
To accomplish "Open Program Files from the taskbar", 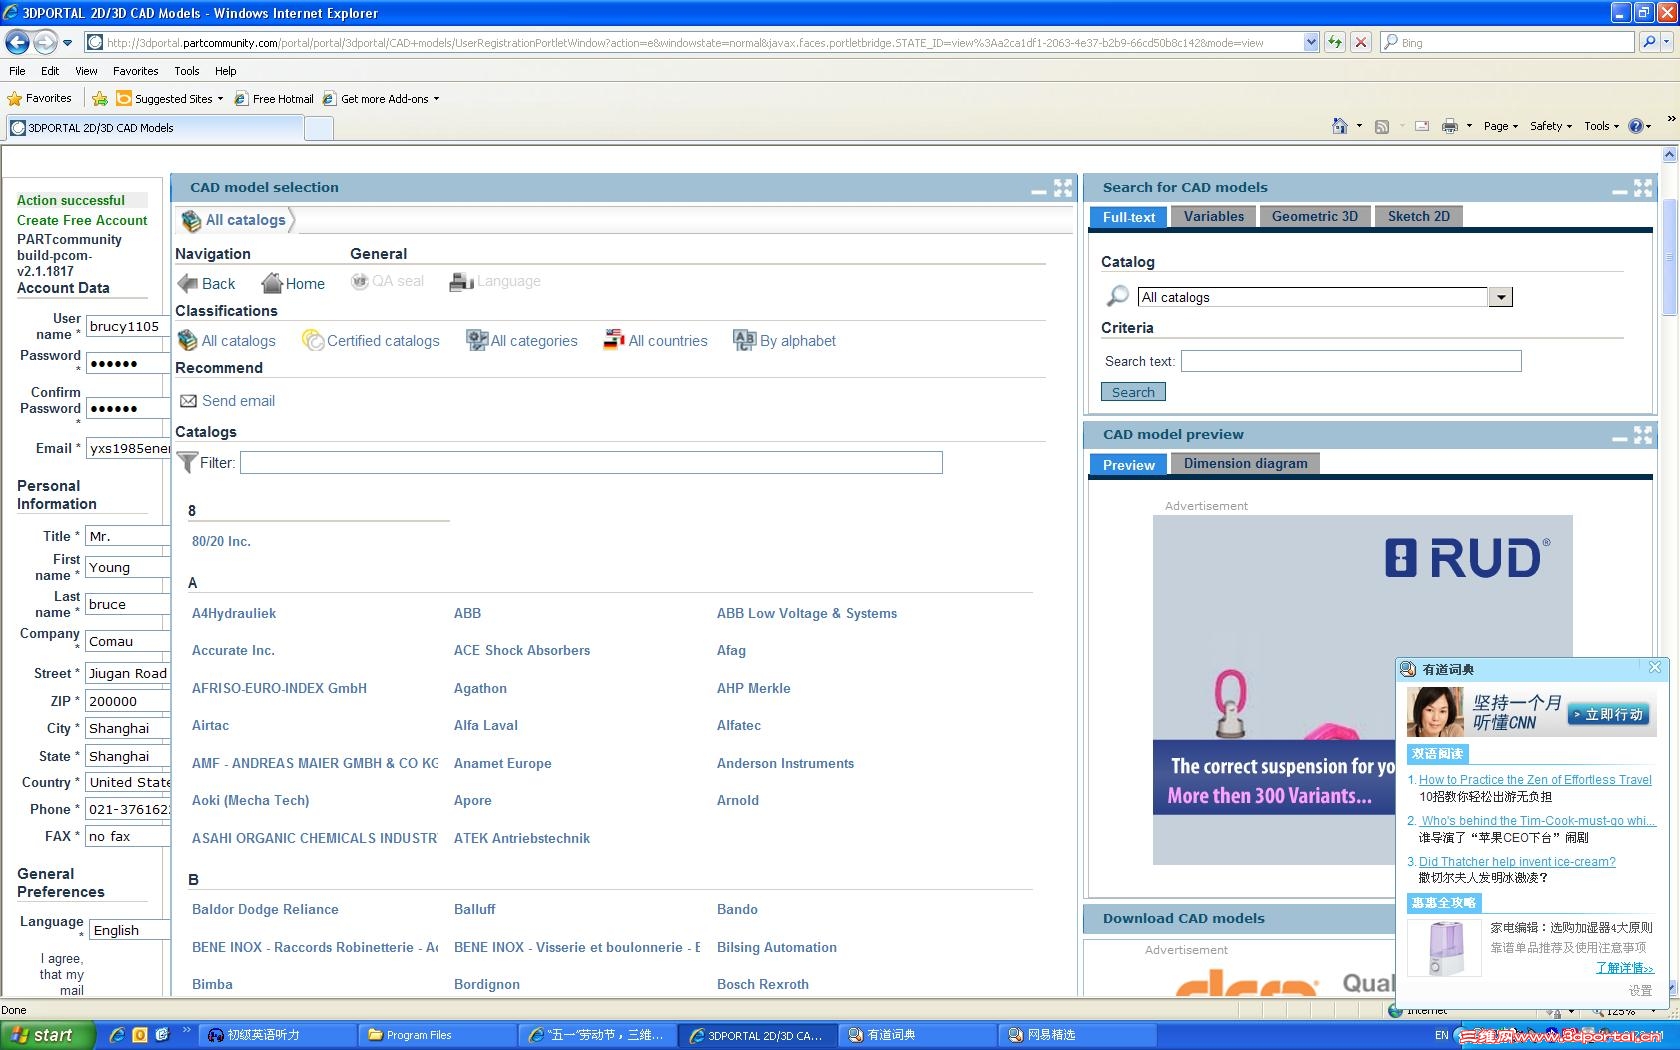I will point(436,1035).
